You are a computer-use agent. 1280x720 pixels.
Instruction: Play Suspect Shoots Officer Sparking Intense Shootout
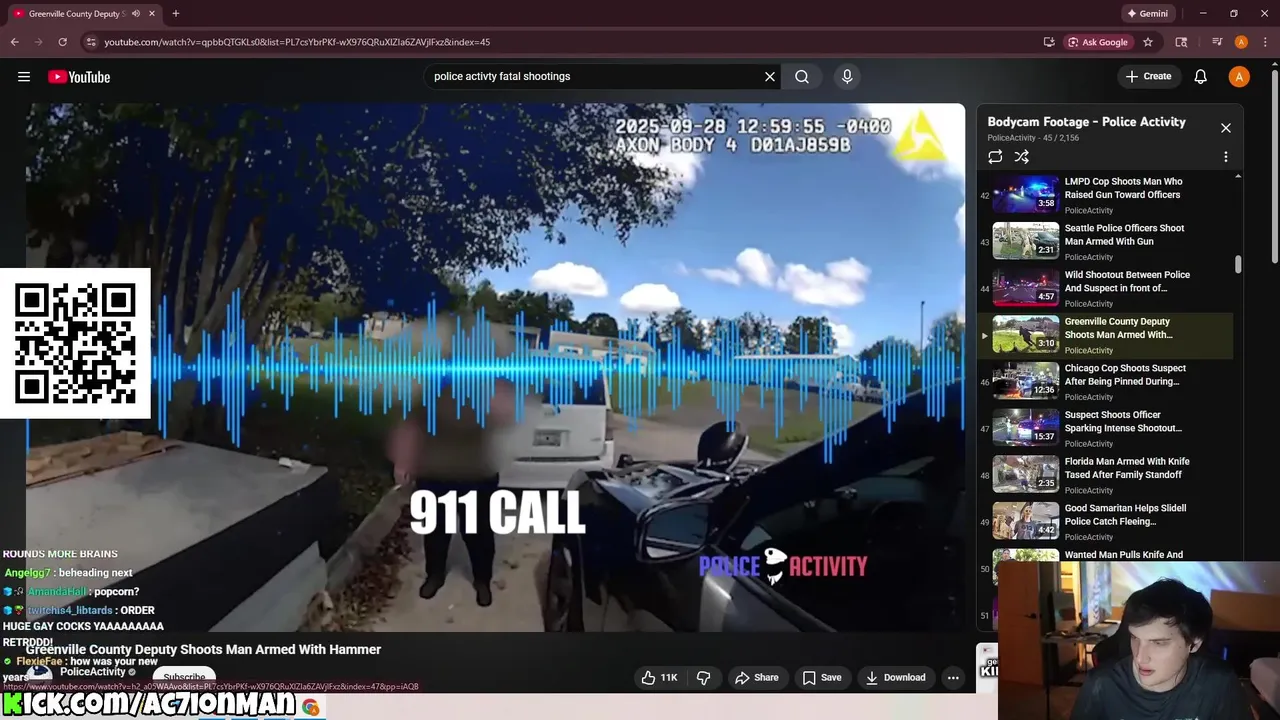click(x=1105, y=428)
